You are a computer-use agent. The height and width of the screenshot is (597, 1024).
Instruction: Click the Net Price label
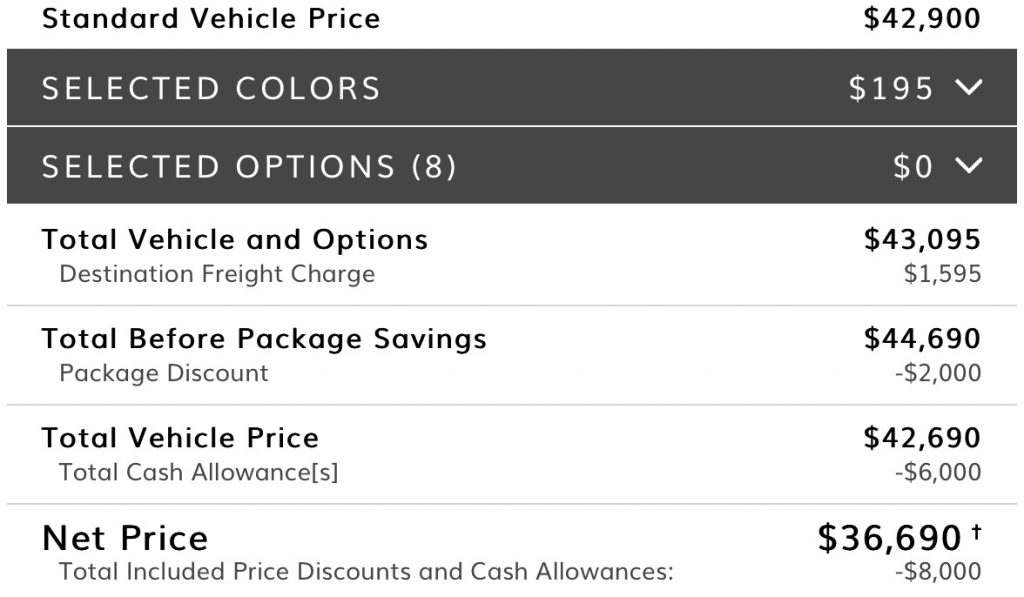click(125, 538)
